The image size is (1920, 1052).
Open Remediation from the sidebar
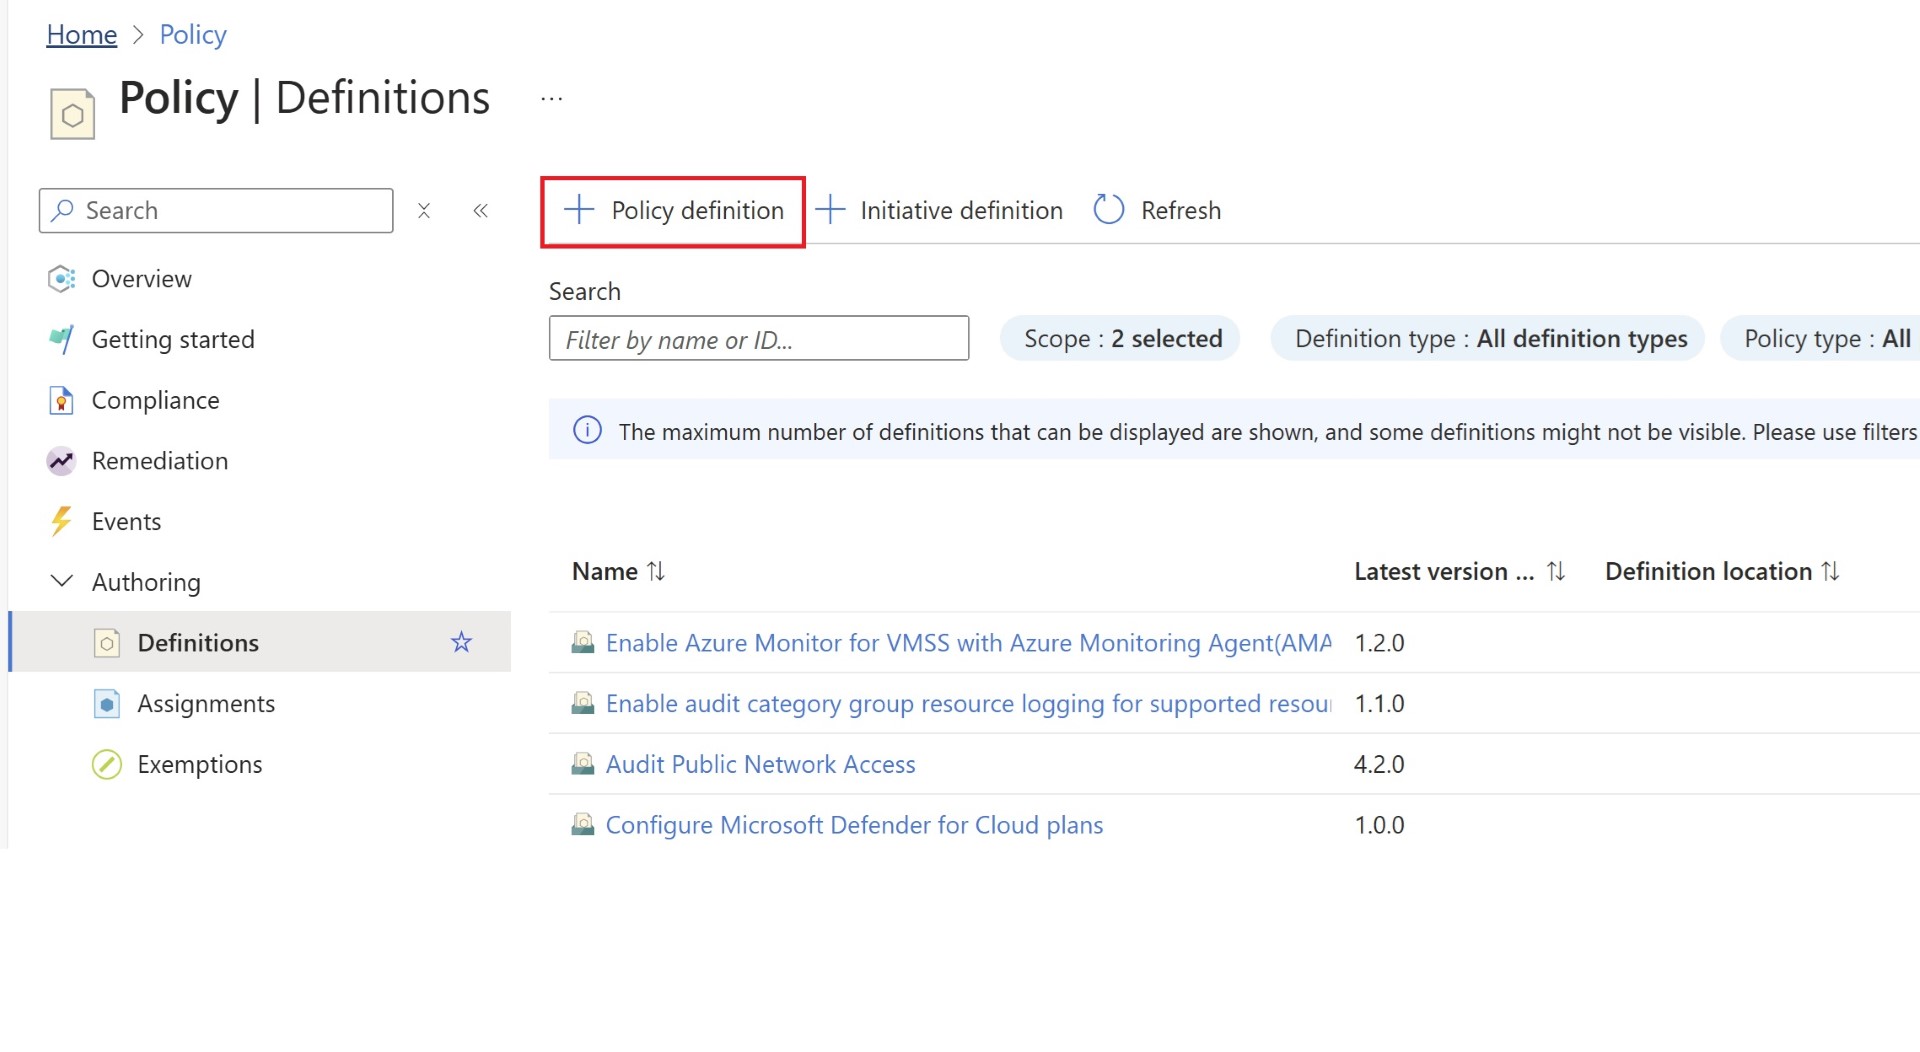click(x=160, y=461)
